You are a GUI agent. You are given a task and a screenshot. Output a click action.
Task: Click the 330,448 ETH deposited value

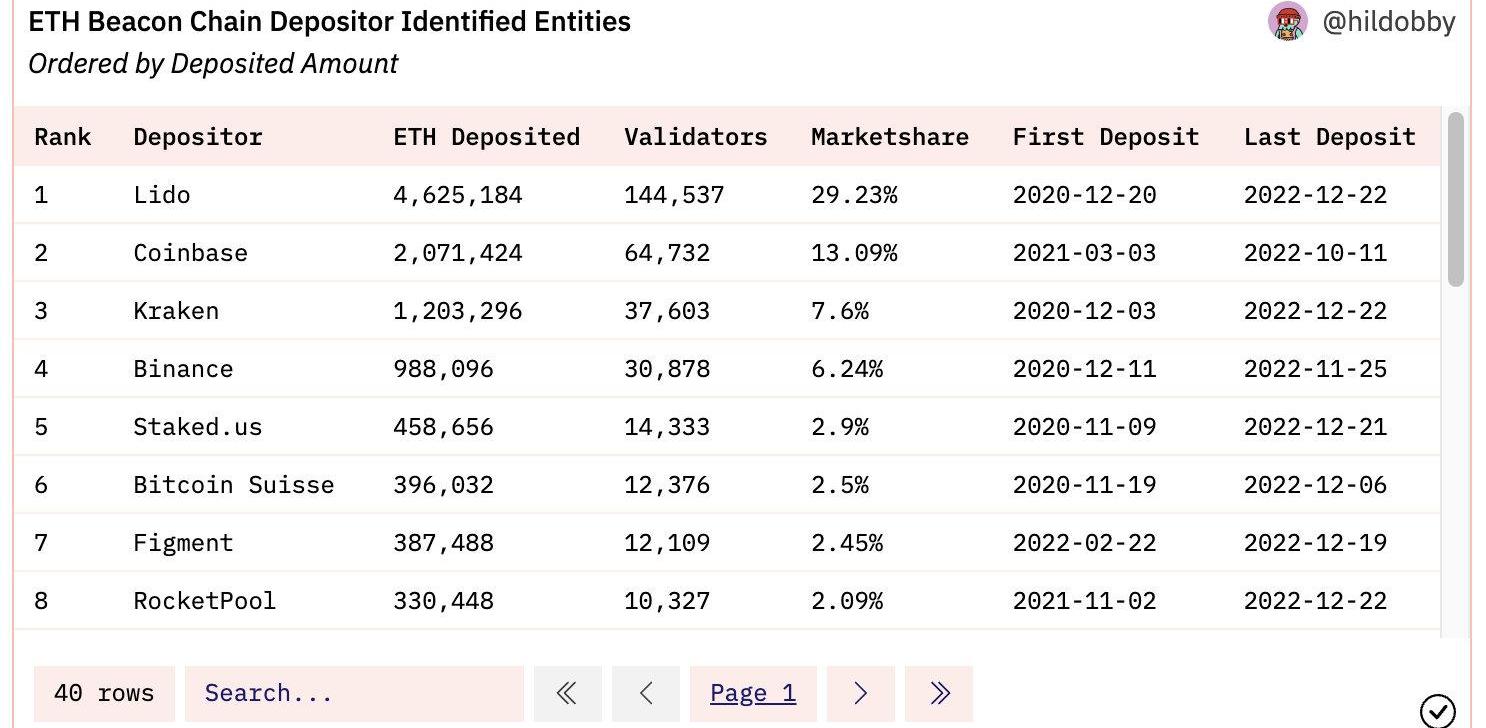point(444,601)
